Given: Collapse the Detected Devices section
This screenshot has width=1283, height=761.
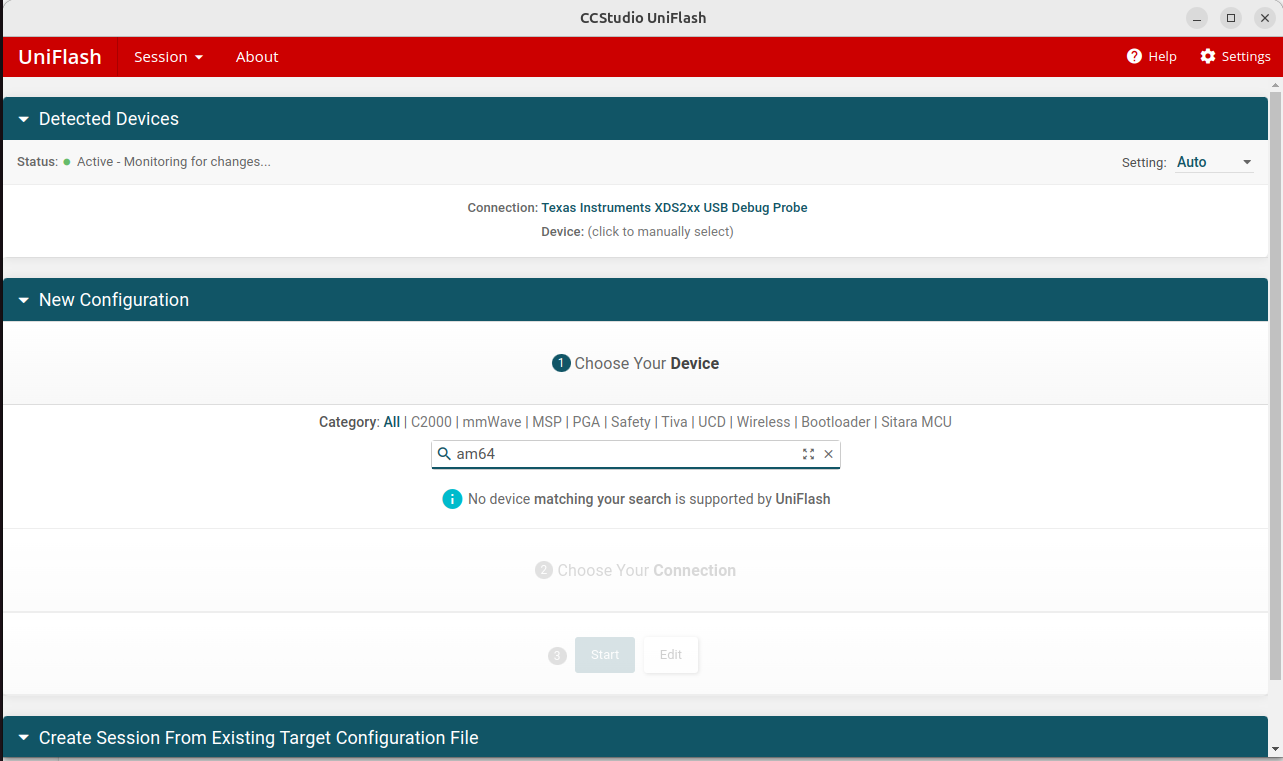Looking at the screenshot, I should tap(24, 119).
